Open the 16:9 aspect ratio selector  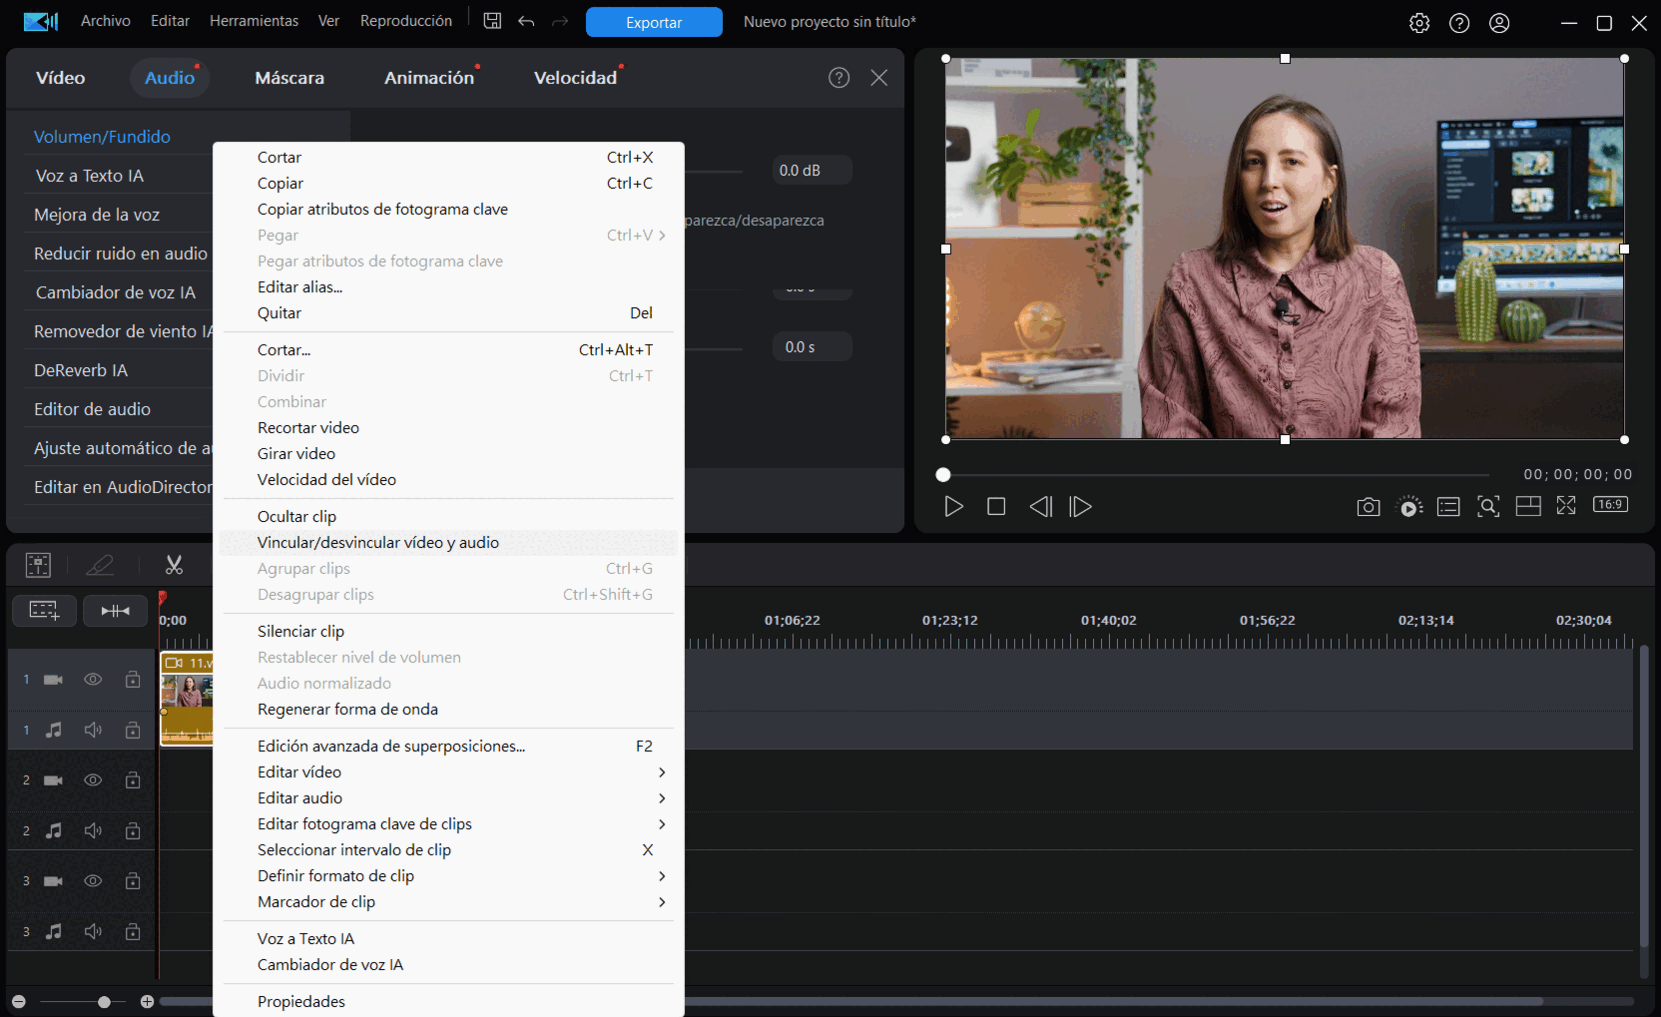point(1610,504)
